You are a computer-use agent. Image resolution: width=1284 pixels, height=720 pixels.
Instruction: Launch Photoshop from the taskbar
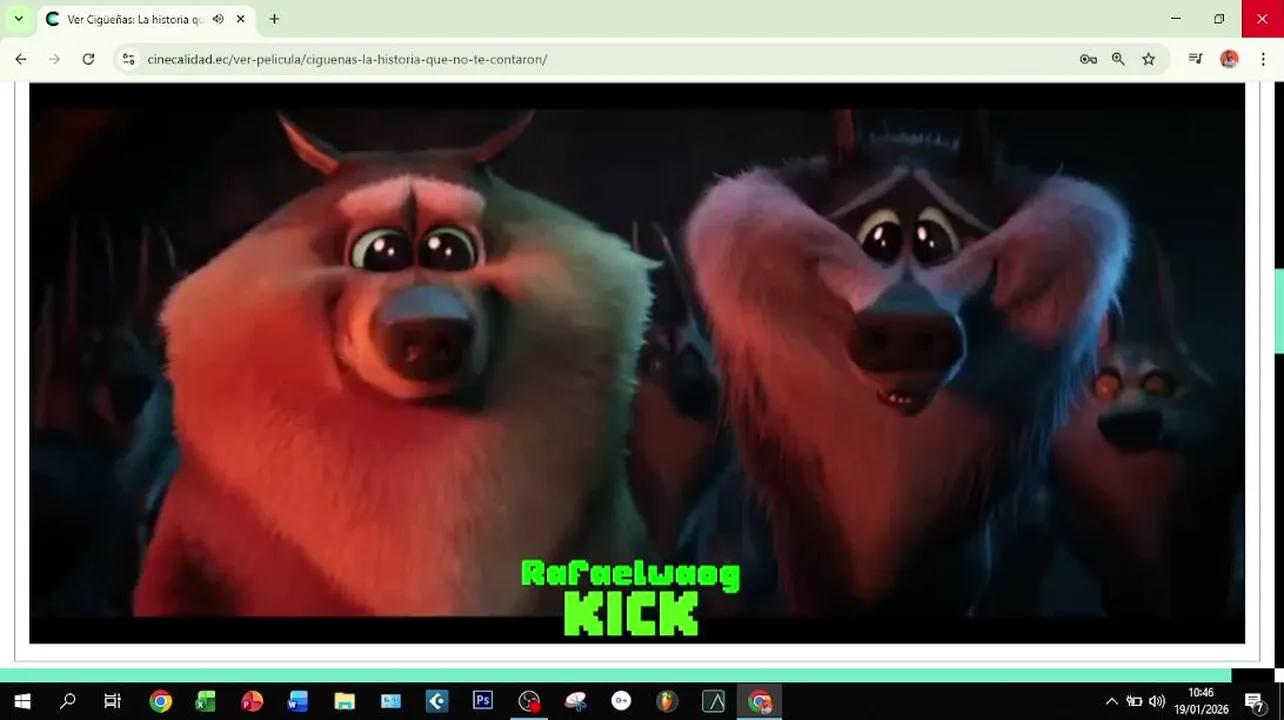tap(483, 701)
